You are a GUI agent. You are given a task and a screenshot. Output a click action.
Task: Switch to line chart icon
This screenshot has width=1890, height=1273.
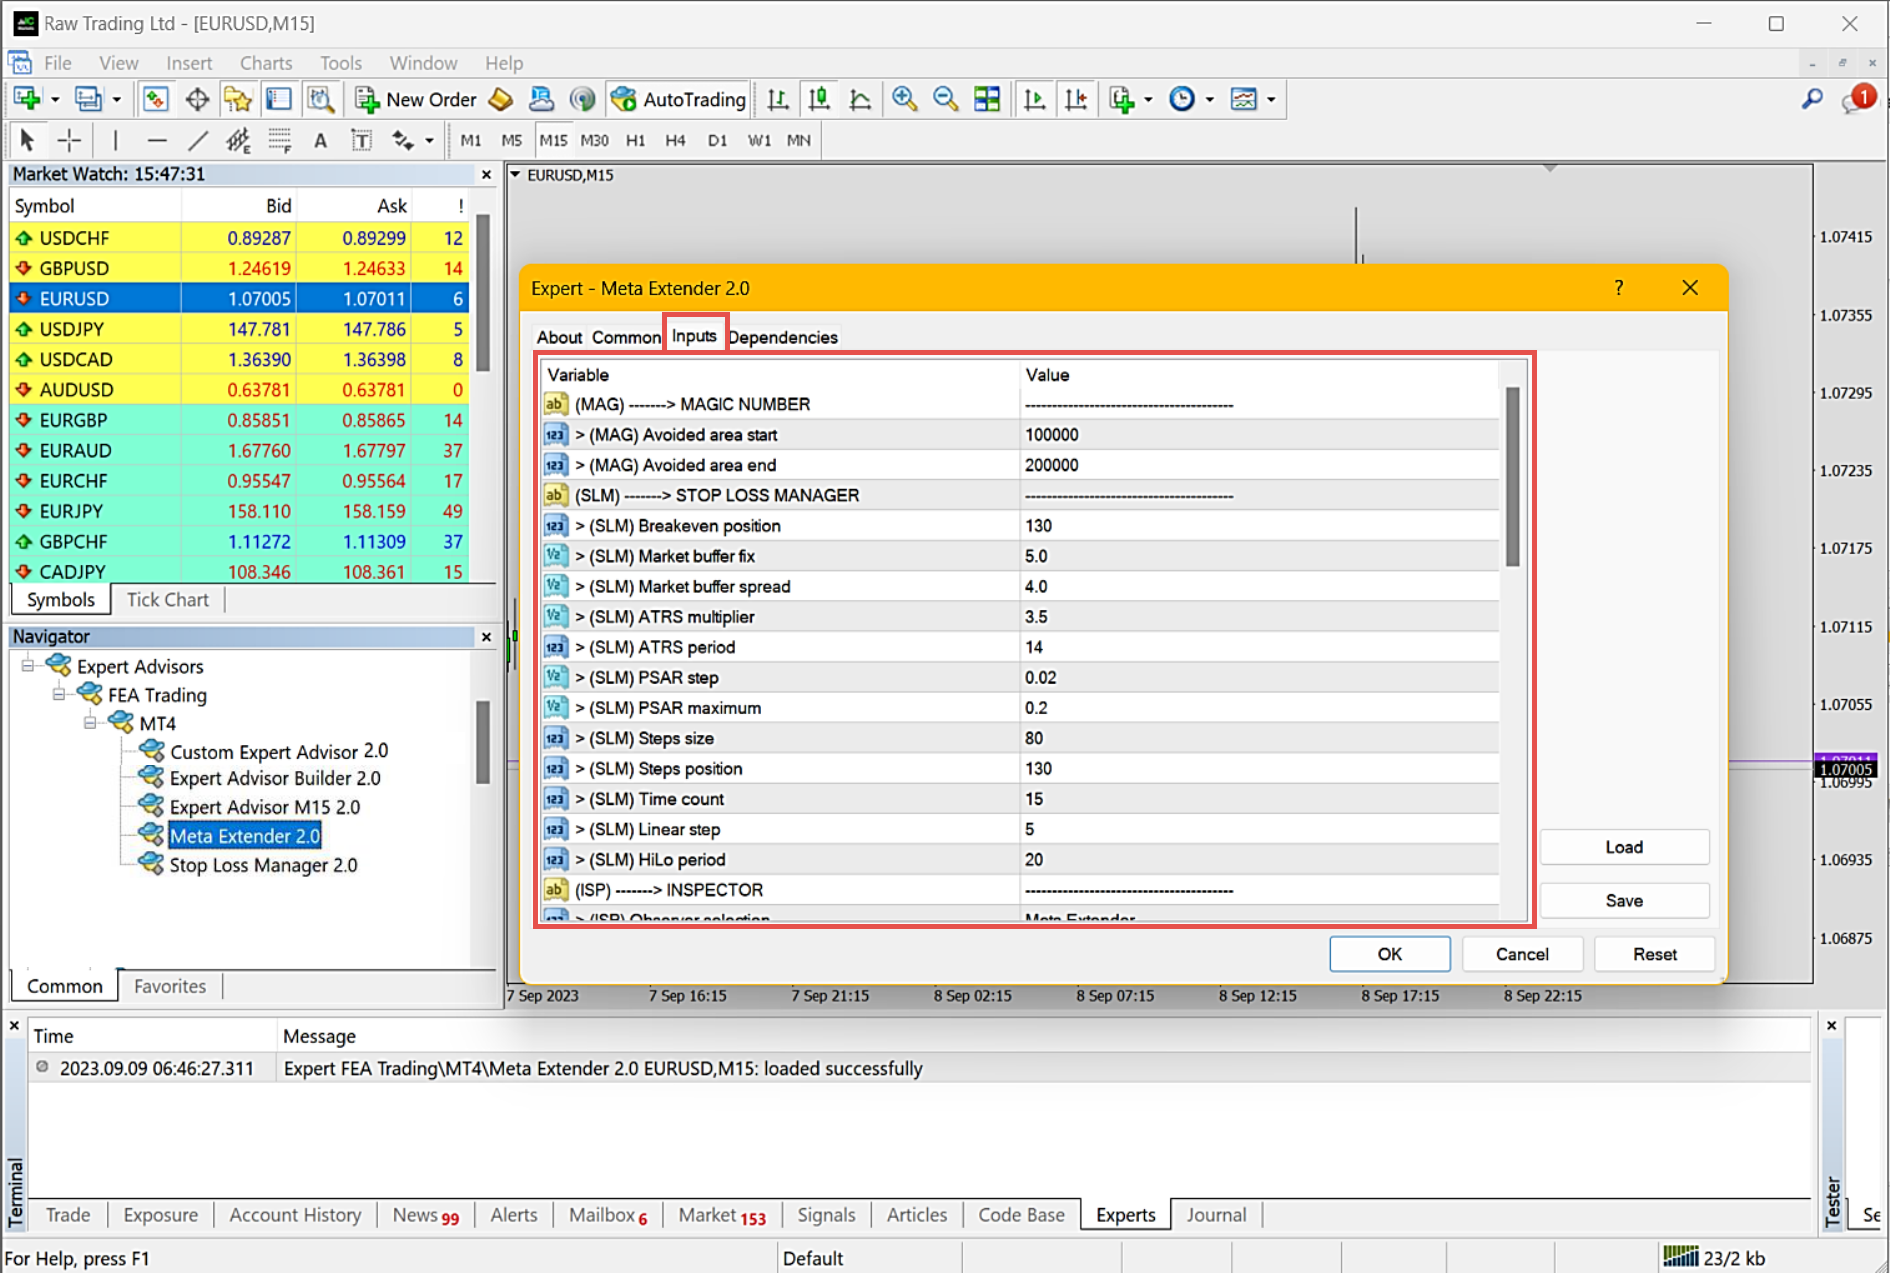click(x=860, y=99)
